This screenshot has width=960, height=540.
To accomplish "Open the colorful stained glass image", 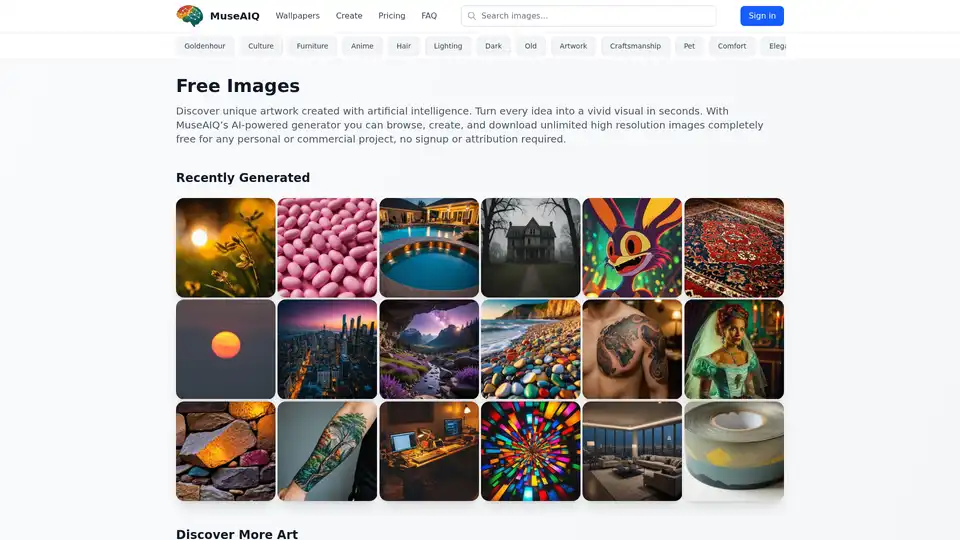I will point(530,451).
